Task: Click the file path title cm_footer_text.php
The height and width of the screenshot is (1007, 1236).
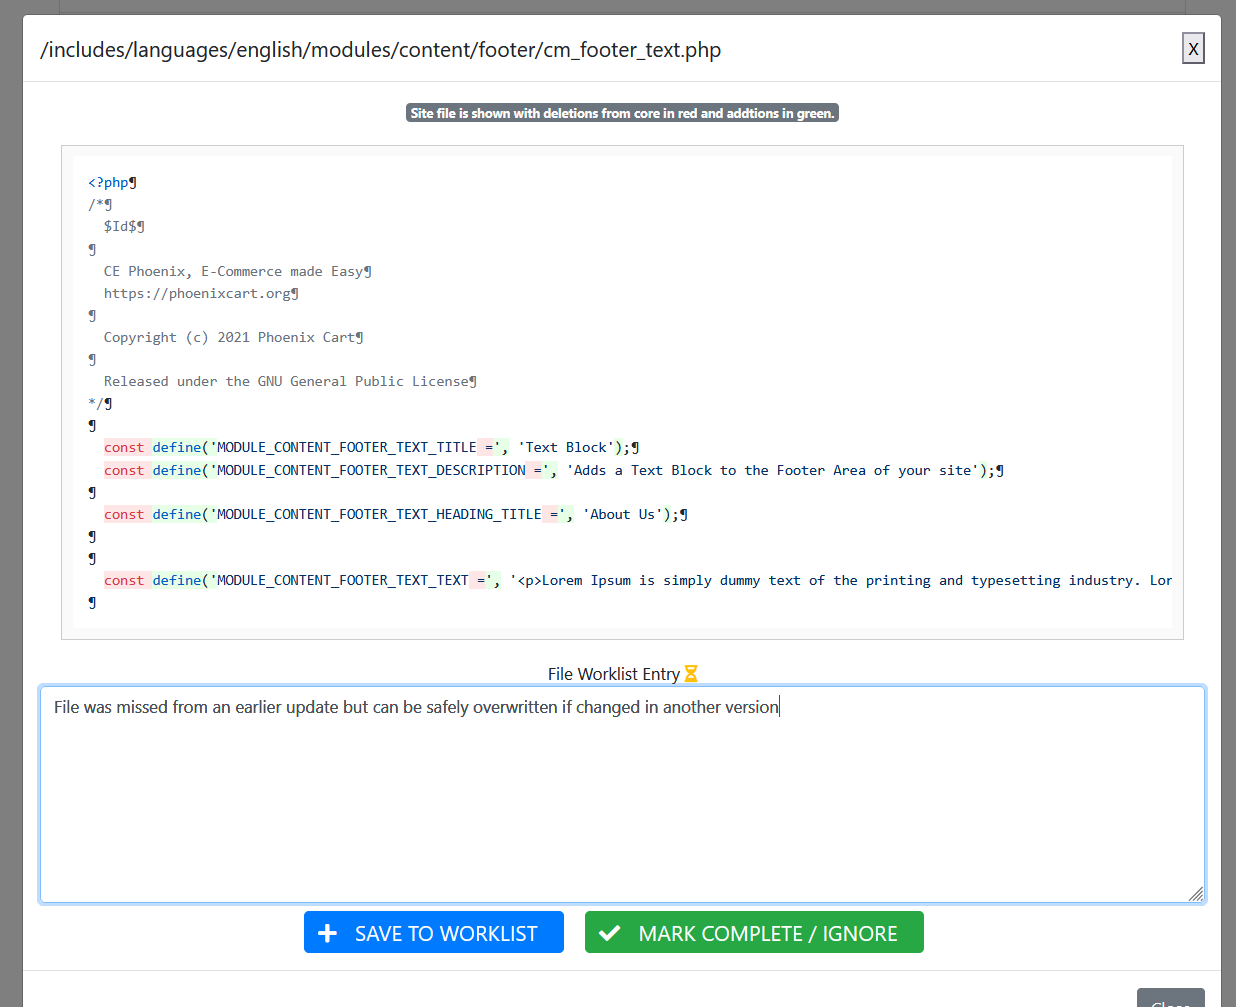Action: (x=380, y=50)
